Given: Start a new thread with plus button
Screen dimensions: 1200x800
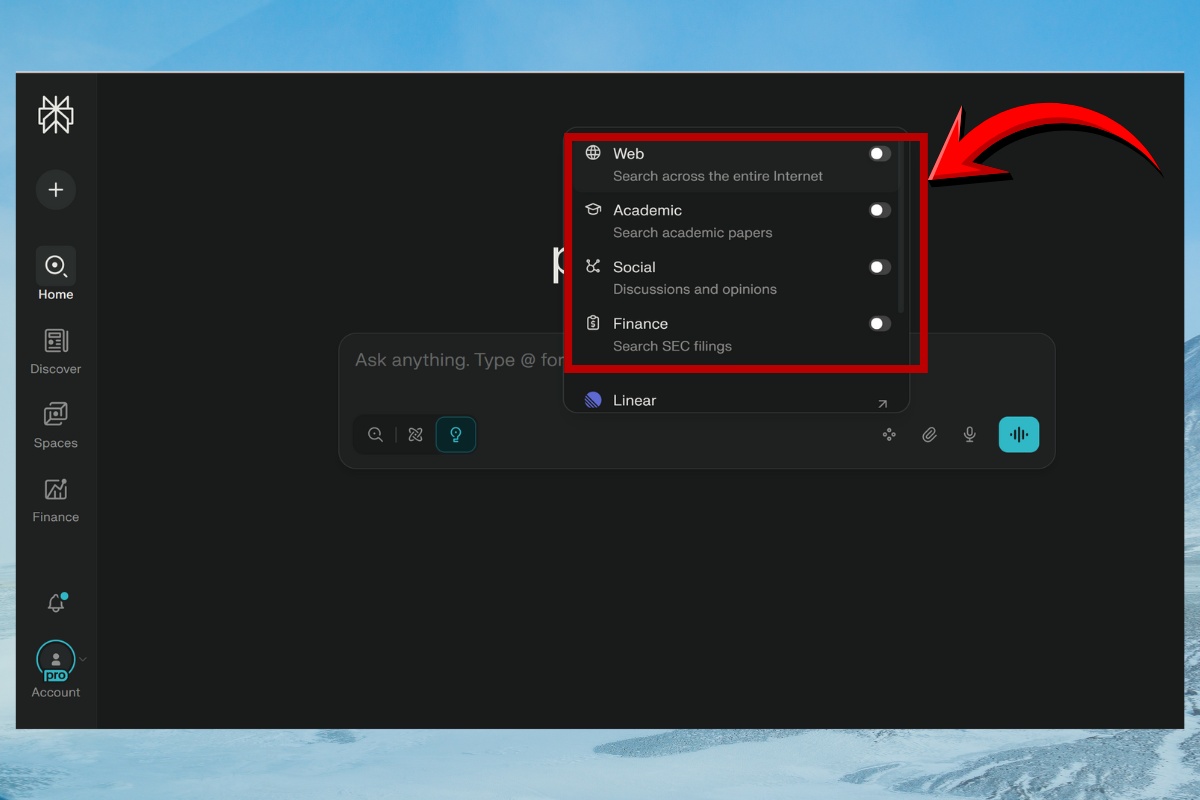Looking at the screenshot, I should click(x=56, y=189).
